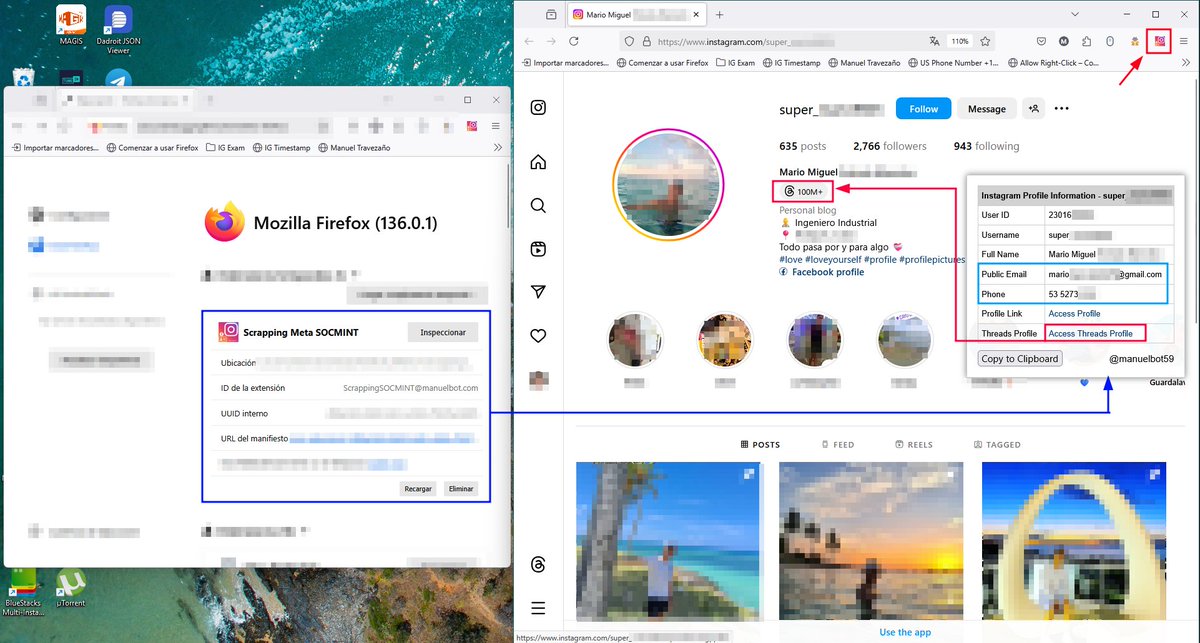Open the uTorrent desktop shortcut
Viewport: 1200px width, 643px height.
coord(70,588)
